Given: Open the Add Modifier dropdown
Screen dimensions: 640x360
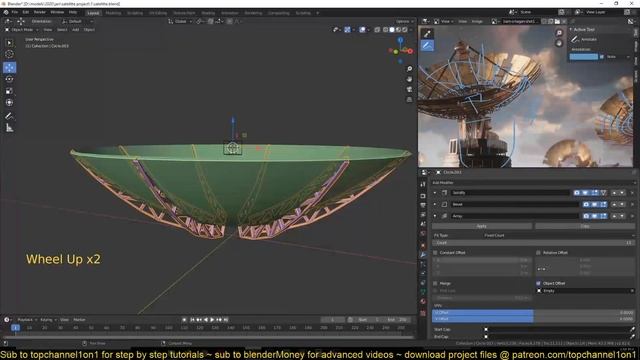Looking at the screenshot, I should [533, 183].
